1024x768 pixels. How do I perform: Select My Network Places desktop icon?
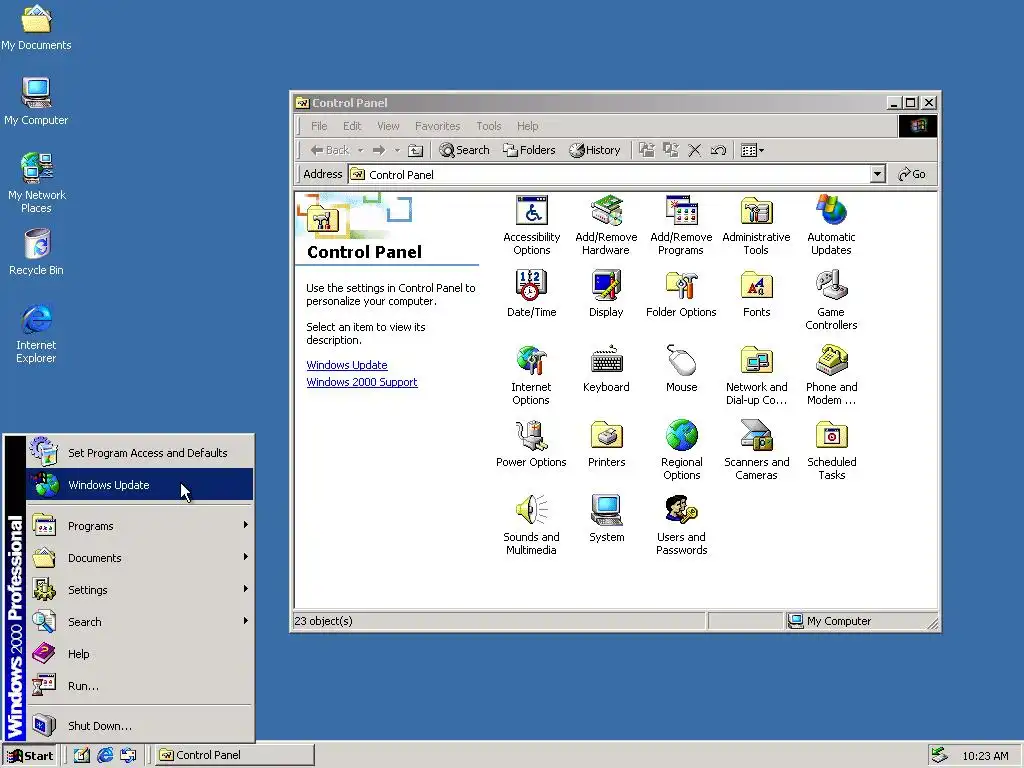tap(36, 183)
